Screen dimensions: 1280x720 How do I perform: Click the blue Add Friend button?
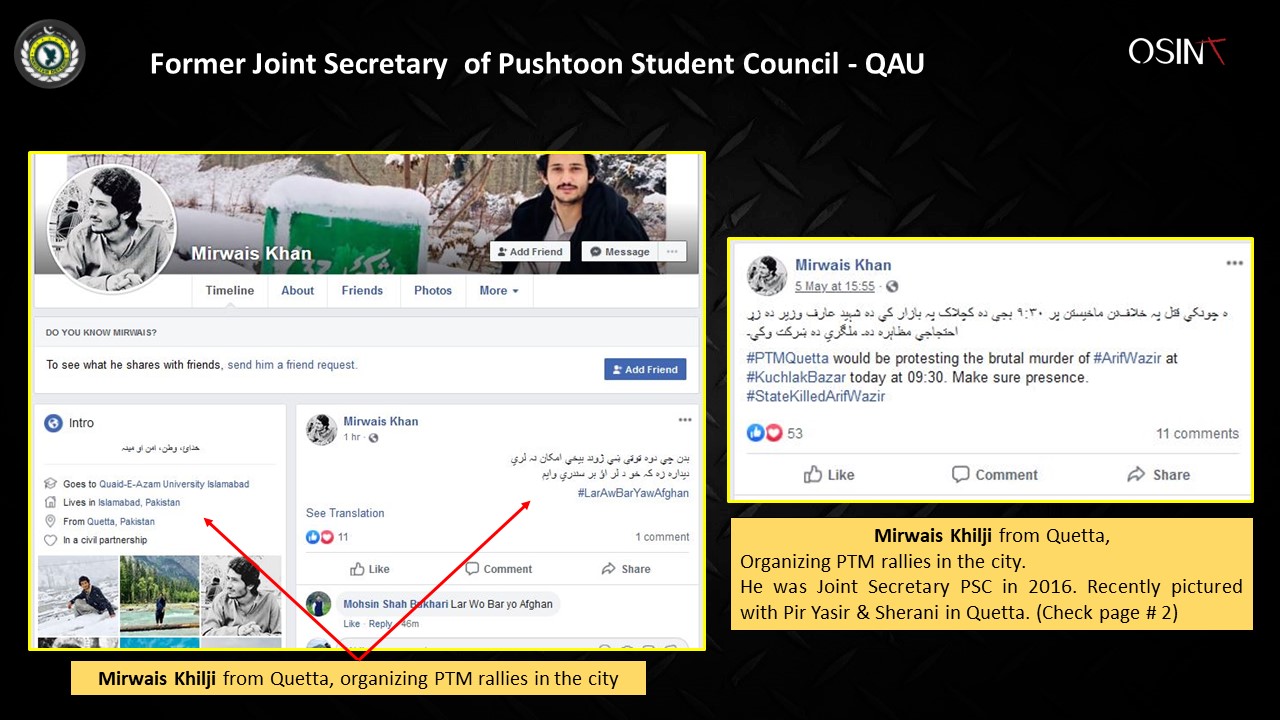tap(645, 369)
